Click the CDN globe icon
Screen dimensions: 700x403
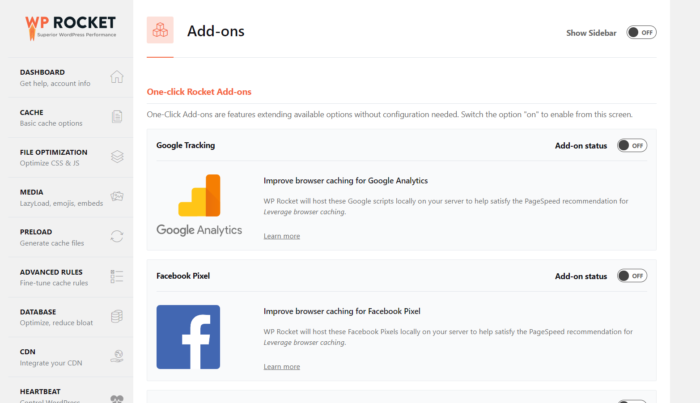tap(117, 356)
